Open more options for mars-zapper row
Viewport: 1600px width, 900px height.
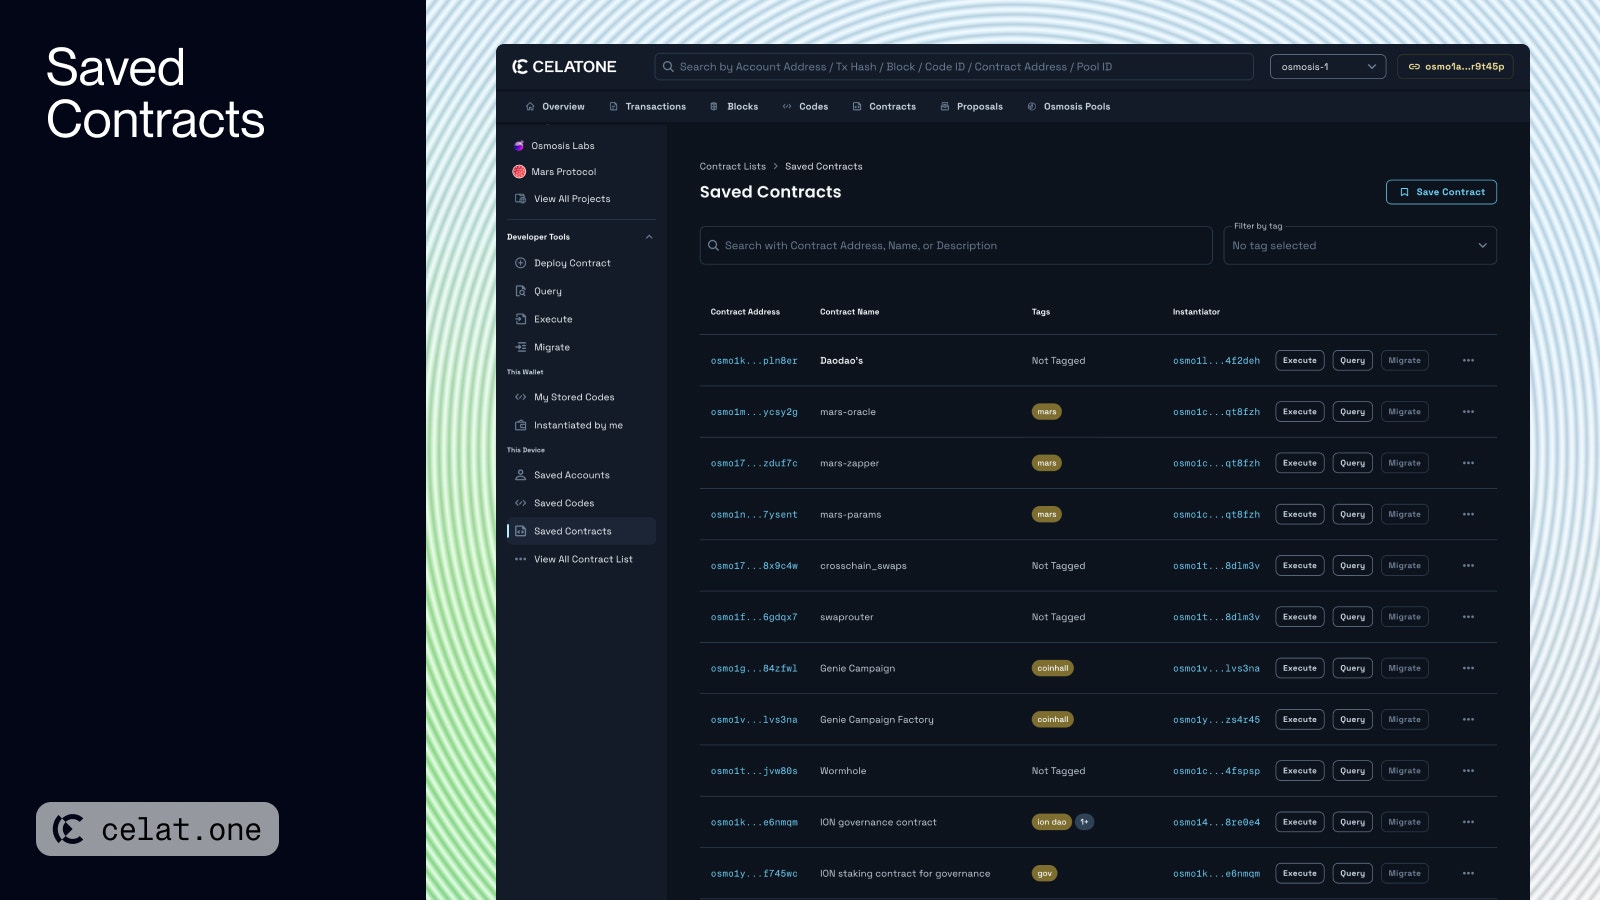[x=1468, y=463]
